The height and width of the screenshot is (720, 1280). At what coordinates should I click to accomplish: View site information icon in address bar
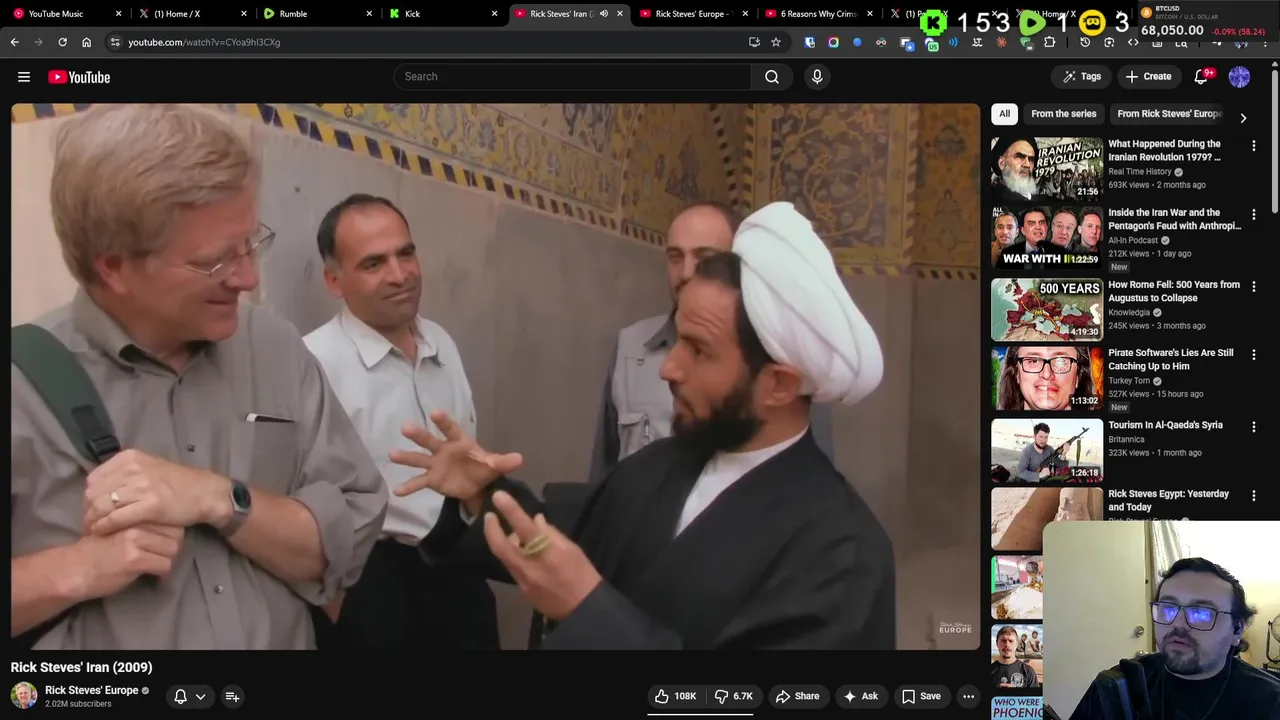pos(115,42)
